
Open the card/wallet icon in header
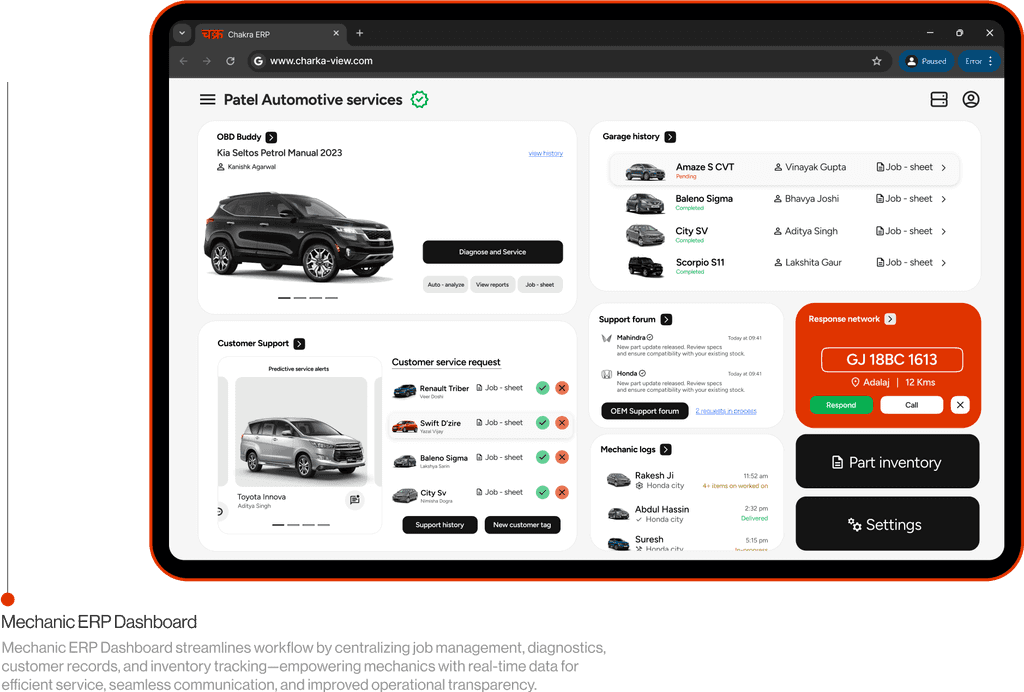(938, 99)
